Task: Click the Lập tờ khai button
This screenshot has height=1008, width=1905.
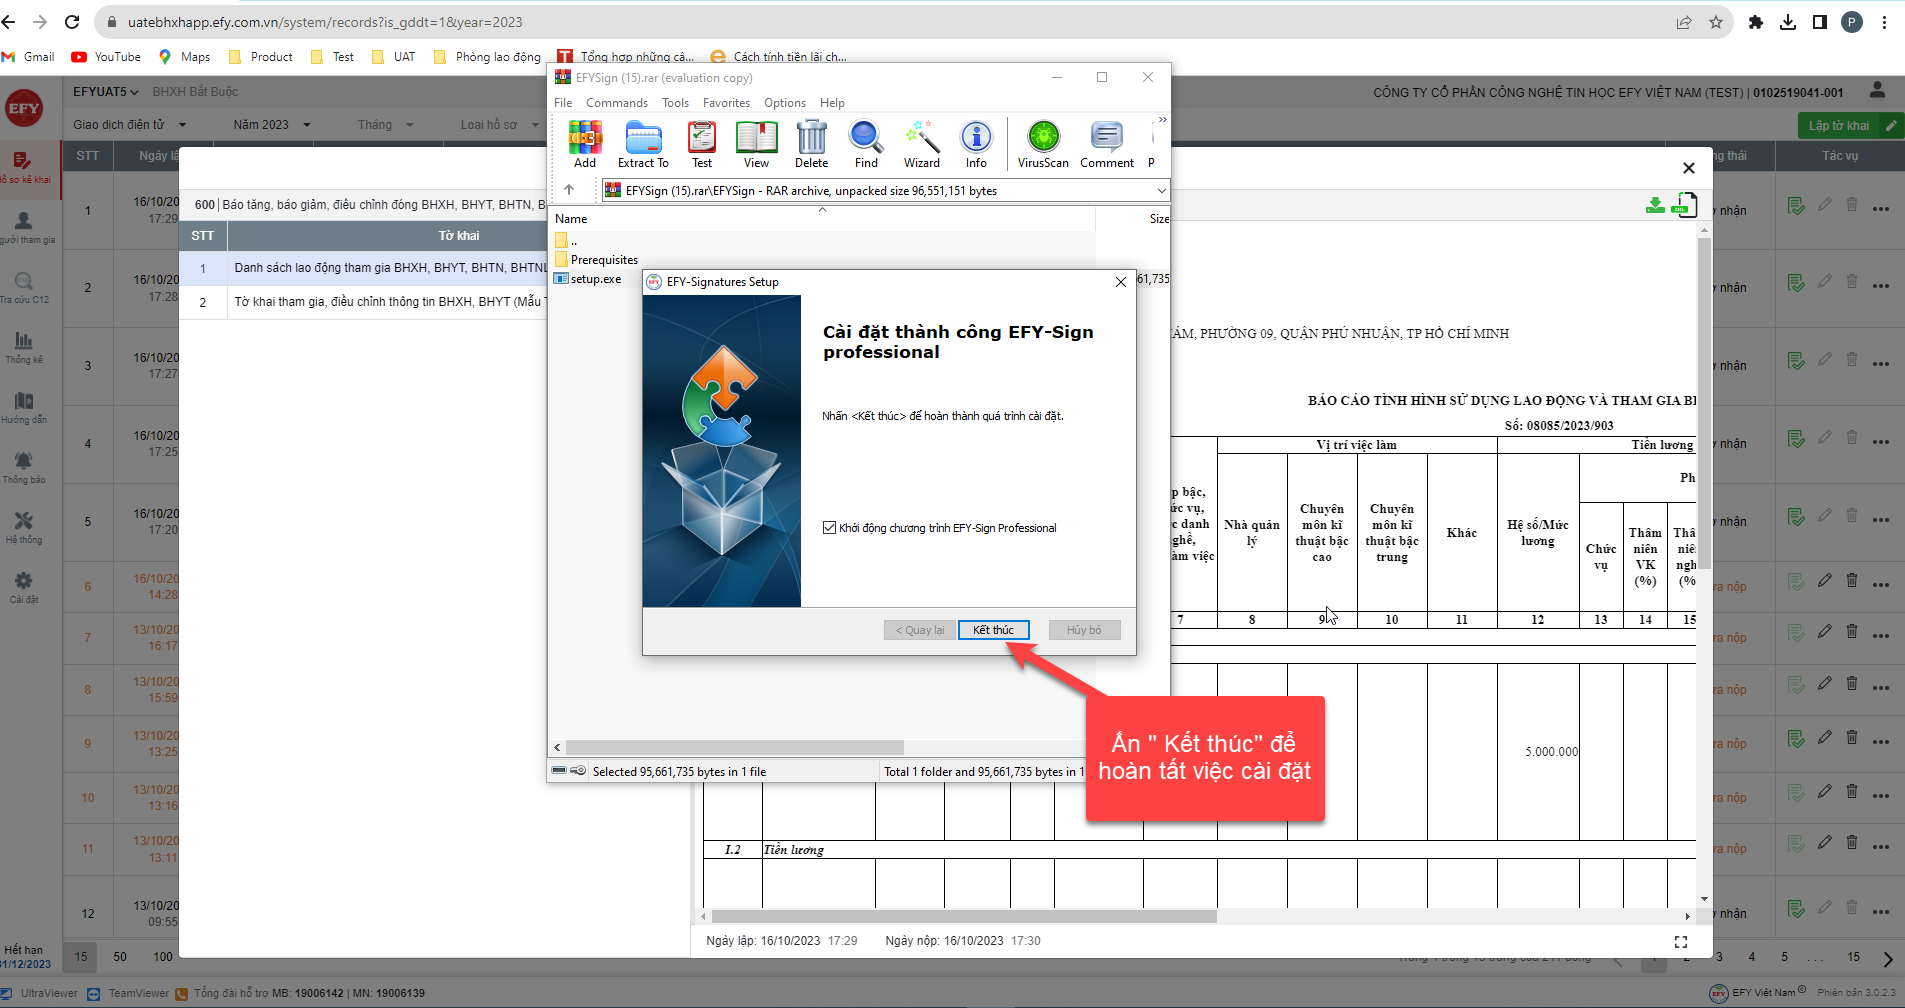Action: click(x=1838, y=126)
